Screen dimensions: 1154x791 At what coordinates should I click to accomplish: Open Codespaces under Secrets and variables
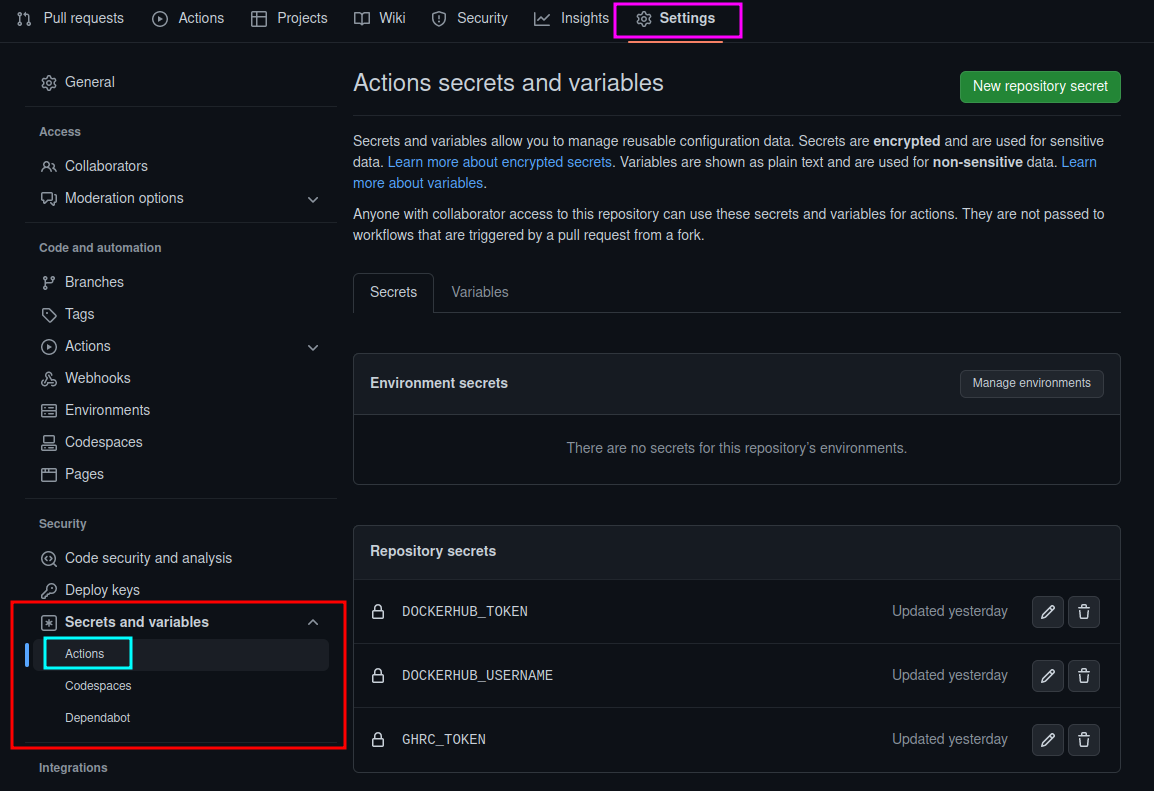[x=98, y=686]
